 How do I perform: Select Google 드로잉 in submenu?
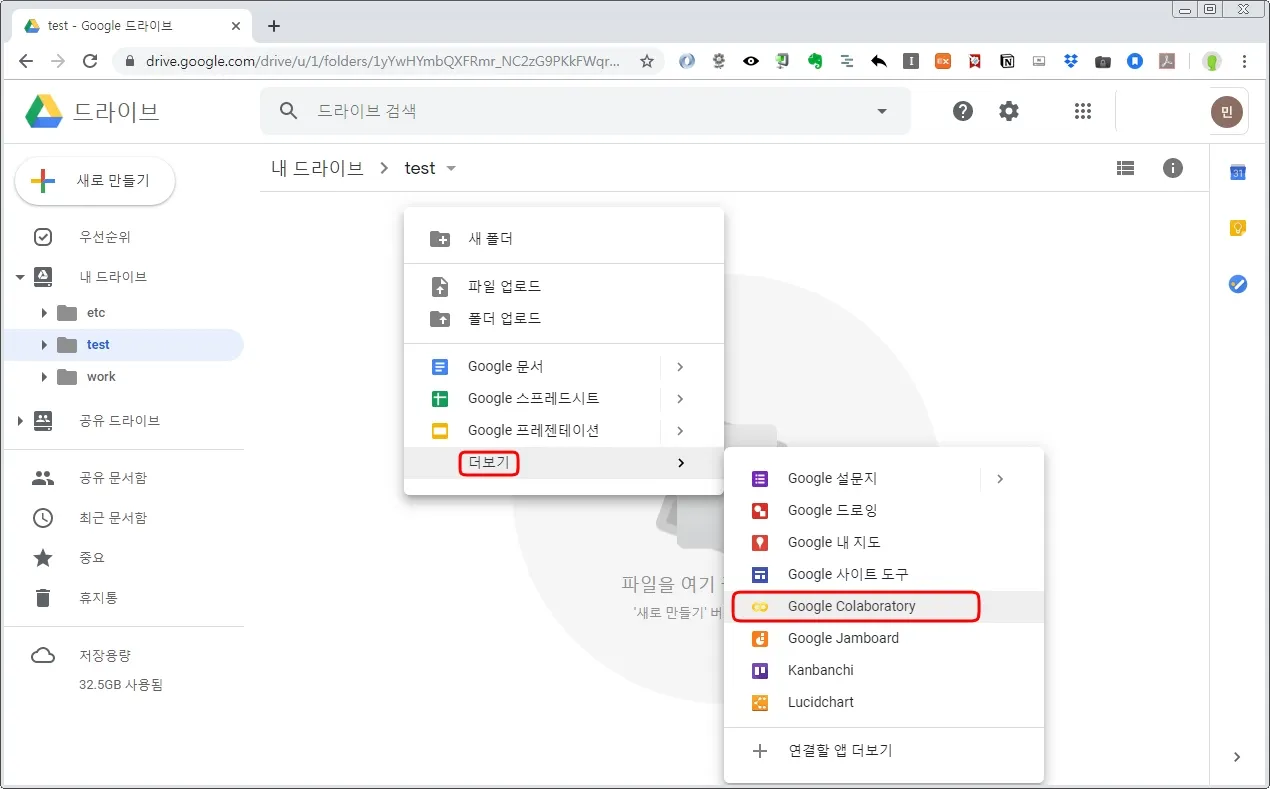884,511
